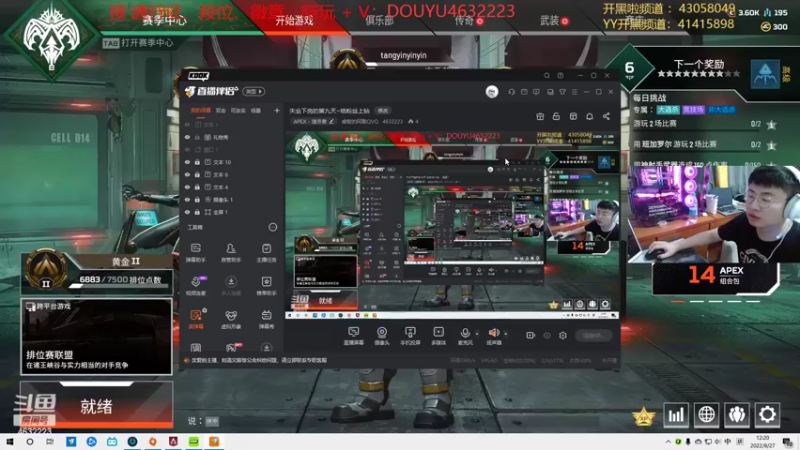
Task: Open the game friends icon
Action: 737,415
